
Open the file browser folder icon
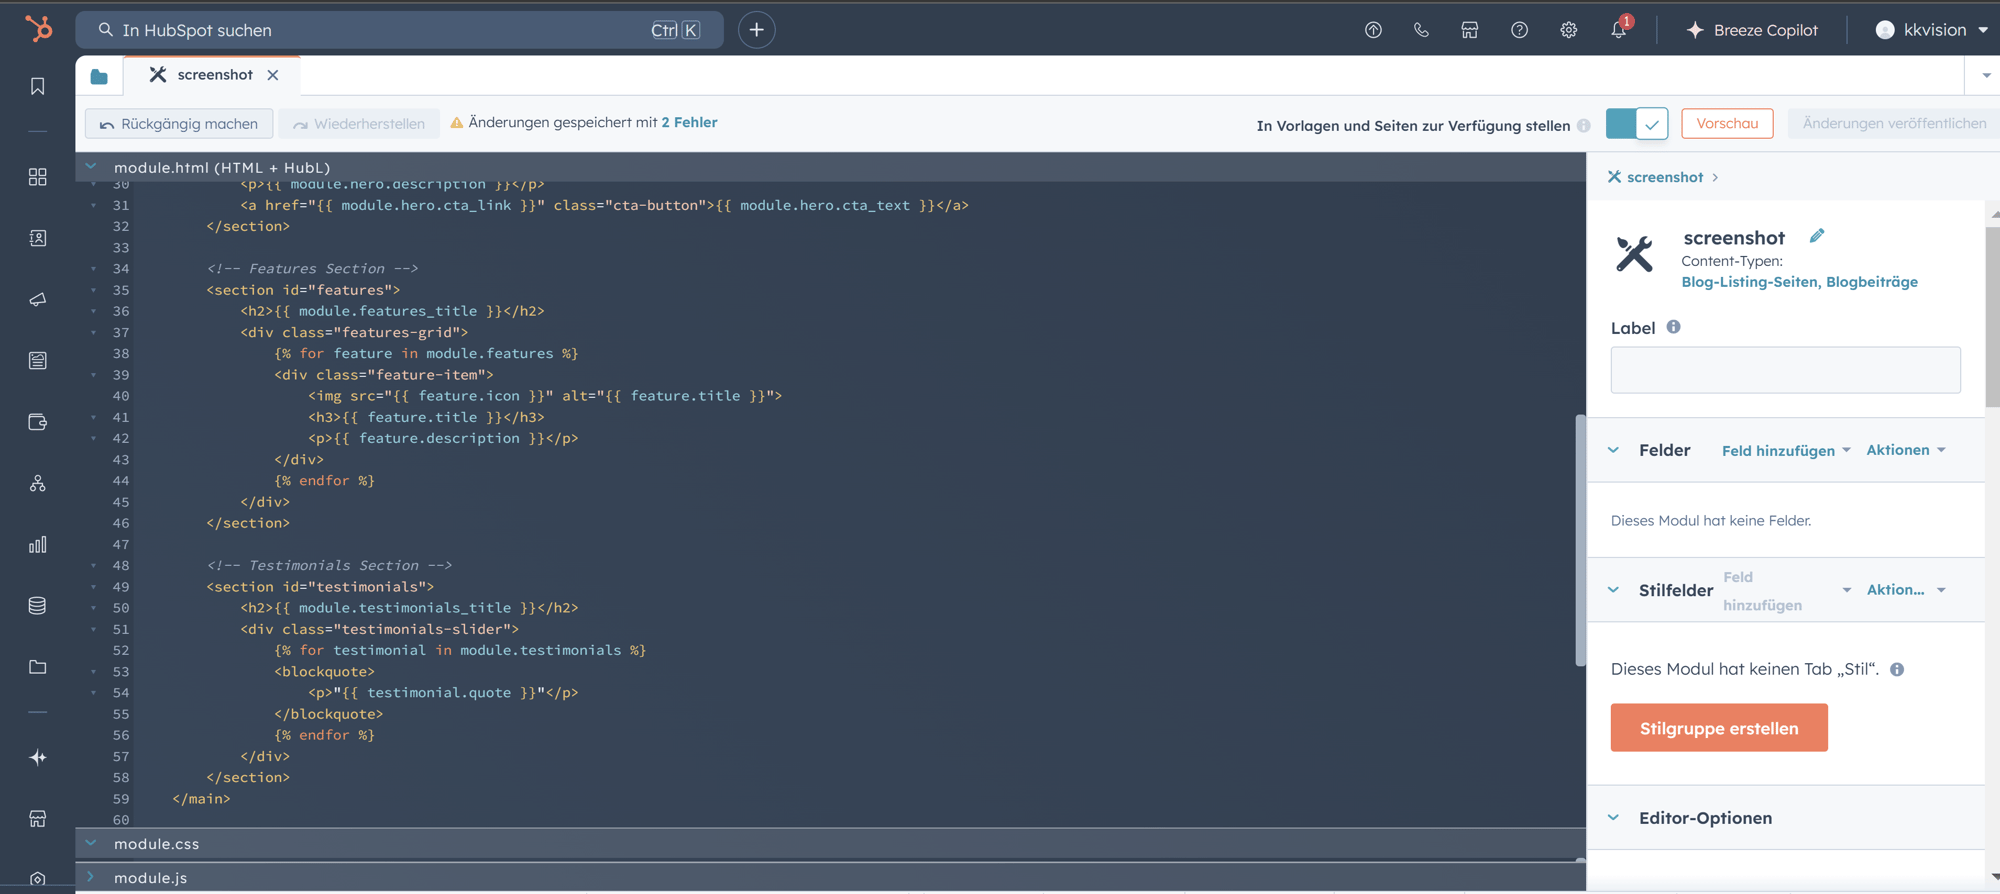coord(99,76)
